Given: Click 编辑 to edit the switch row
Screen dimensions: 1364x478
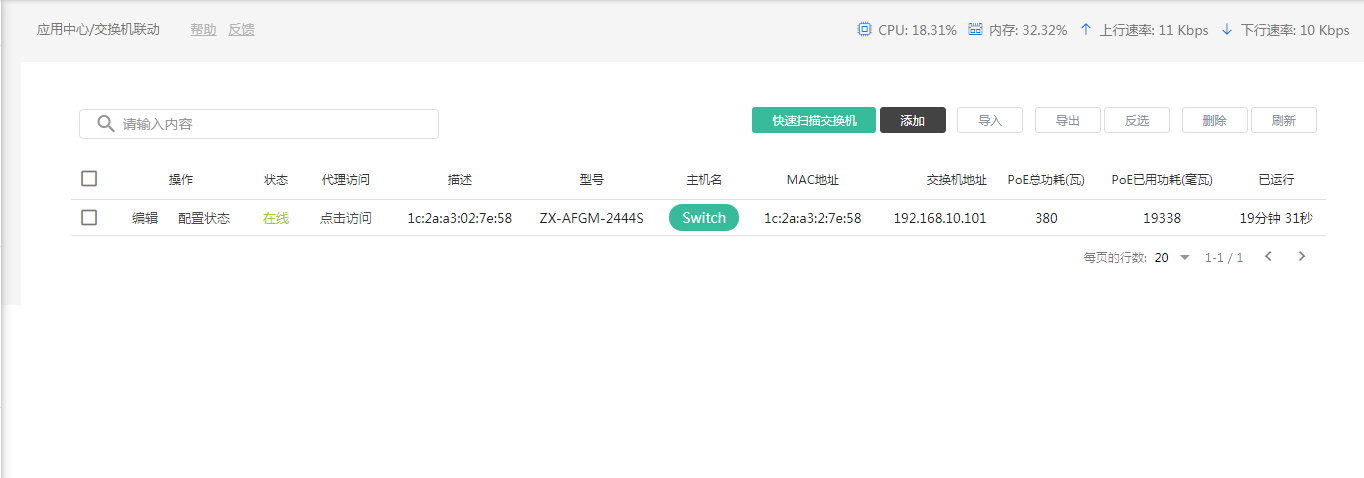Looking at the screenshot, I should pyautogui.click(x=145, y=218).
